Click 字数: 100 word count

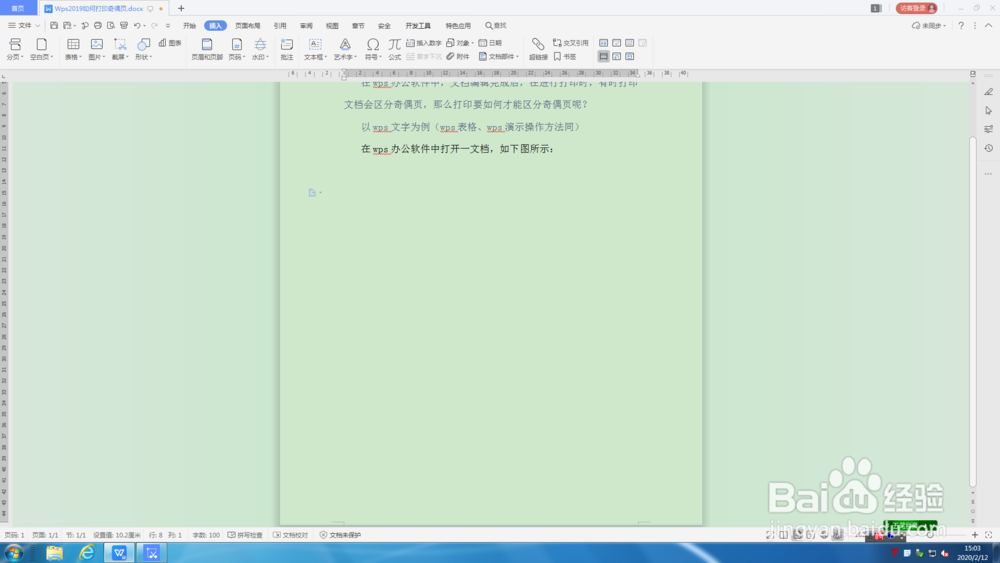pos(205,535)
